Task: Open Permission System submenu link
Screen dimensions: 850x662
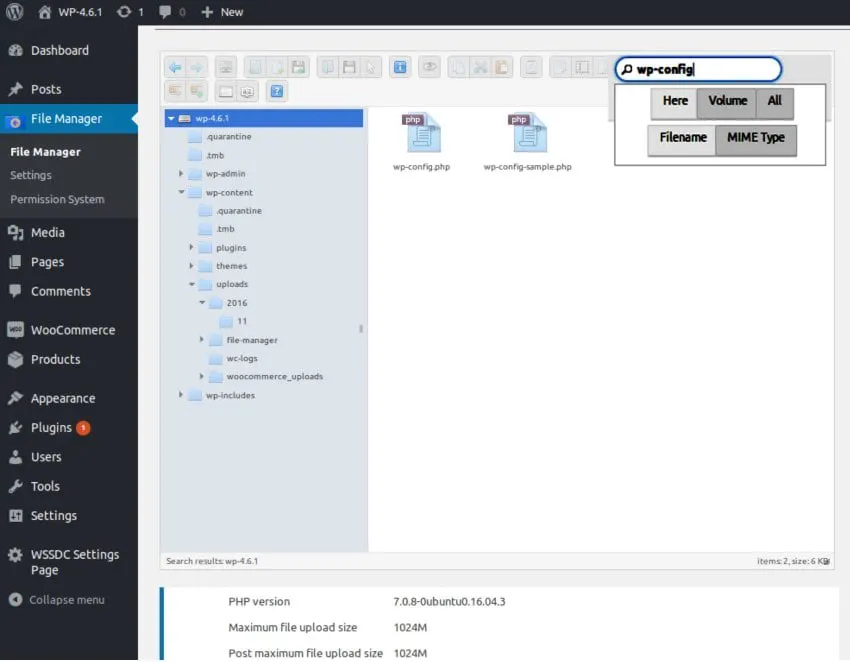Action: coord(57,199)
